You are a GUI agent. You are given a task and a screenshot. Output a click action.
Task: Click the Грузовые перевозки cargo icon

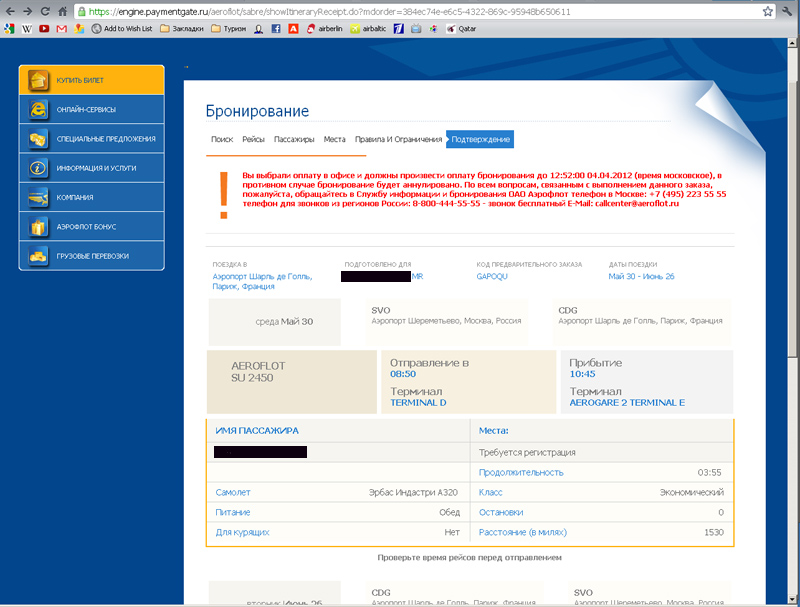[x=38, y=256]
